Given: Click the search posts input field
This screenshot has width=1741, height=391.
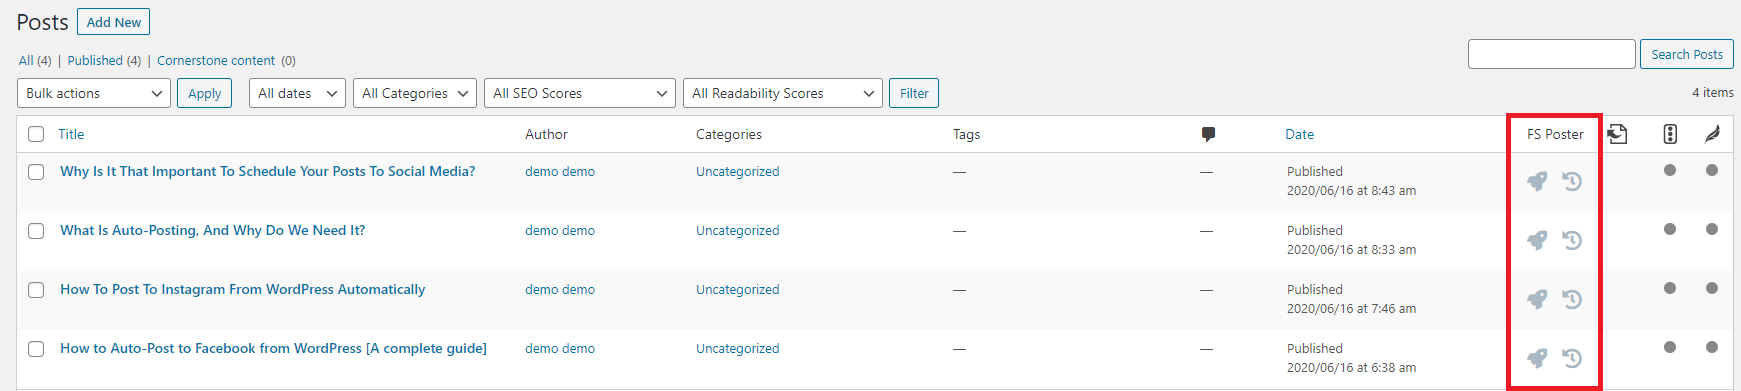Looking at the screenshot, I should [x=1551, y=54].
